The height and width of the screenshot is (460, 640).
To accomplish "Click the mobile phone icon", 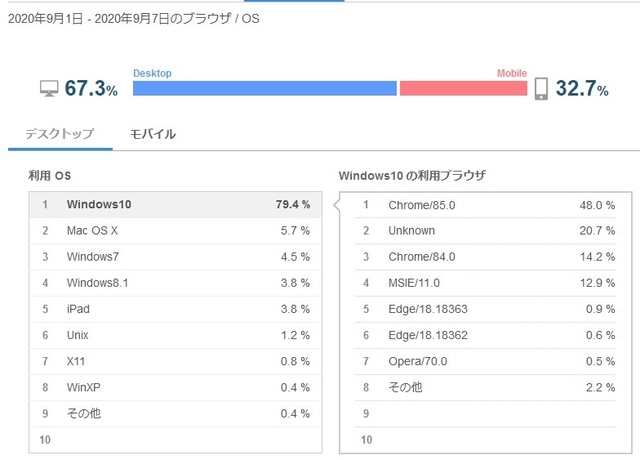I will click(x=541, y=89).
